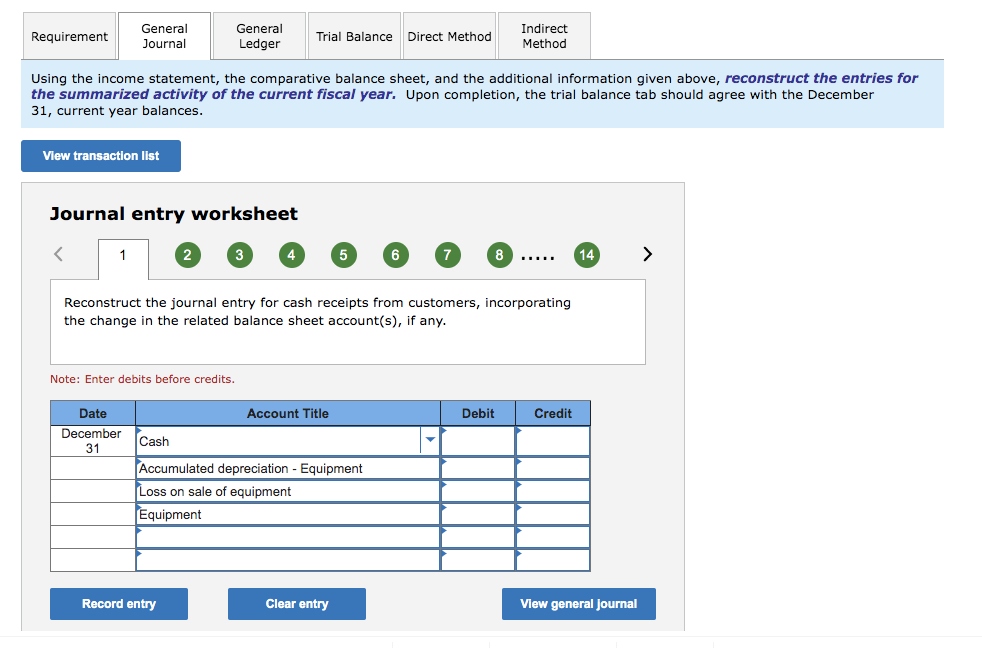This screenshot has width=982, height=648.
Task: Click Credit cell for Accumulated depreciation row
Action: pyautogui.click(x=553, y=468)
